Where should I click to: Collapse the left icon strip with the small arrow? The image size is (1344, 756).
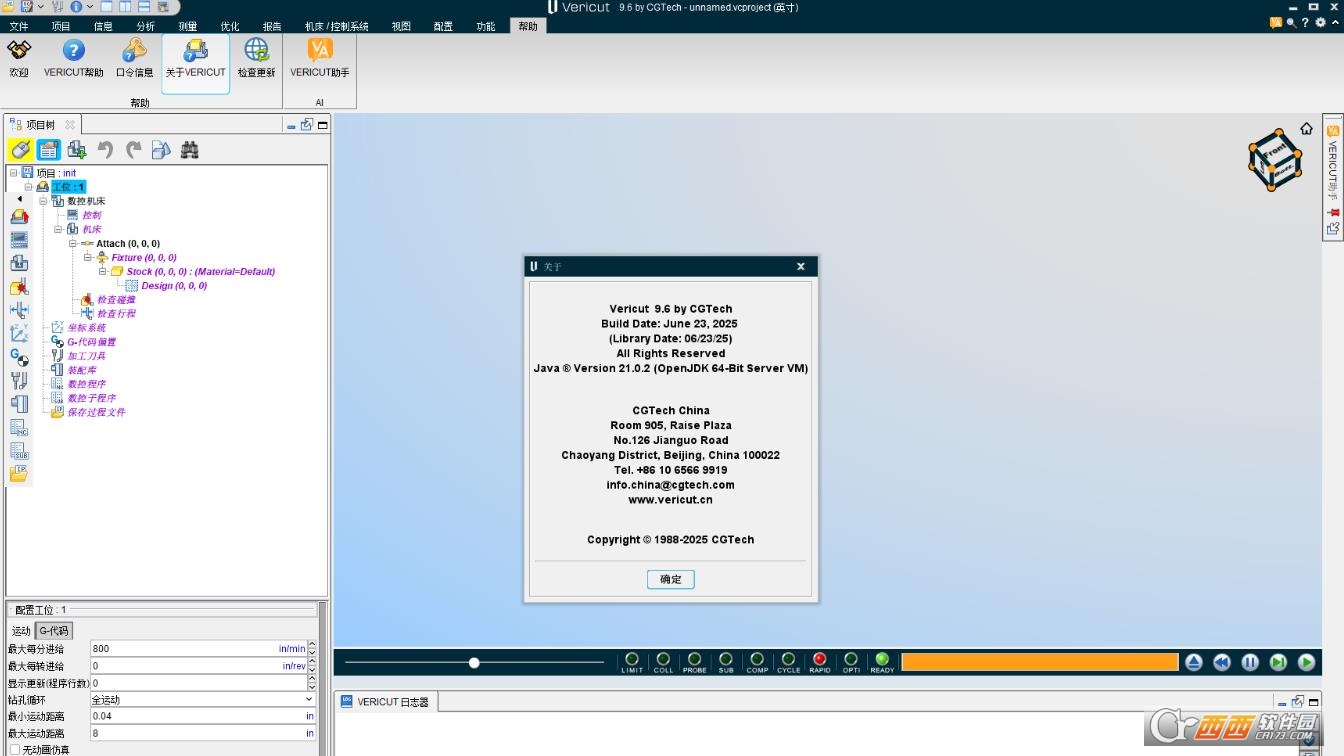pyautogui.click(x=19, y=199)
